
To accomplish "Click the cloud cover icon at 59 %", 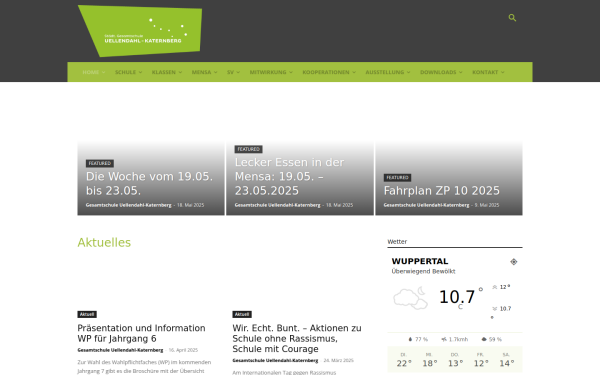I will tap(484, 339).
